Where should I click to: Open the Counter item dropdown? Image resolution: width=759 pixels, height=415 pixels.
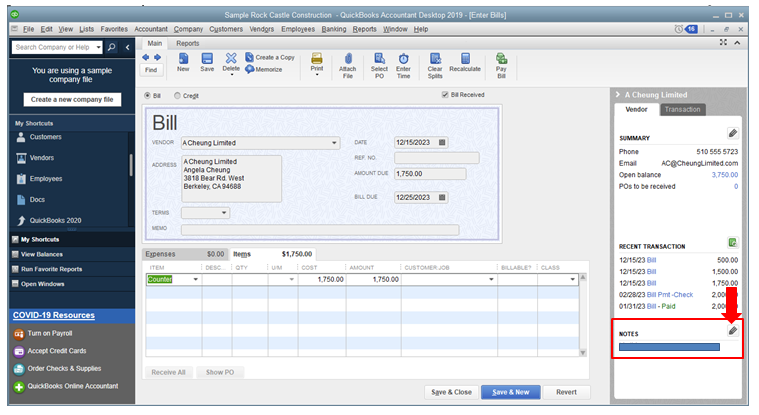(x=195, y=279)
